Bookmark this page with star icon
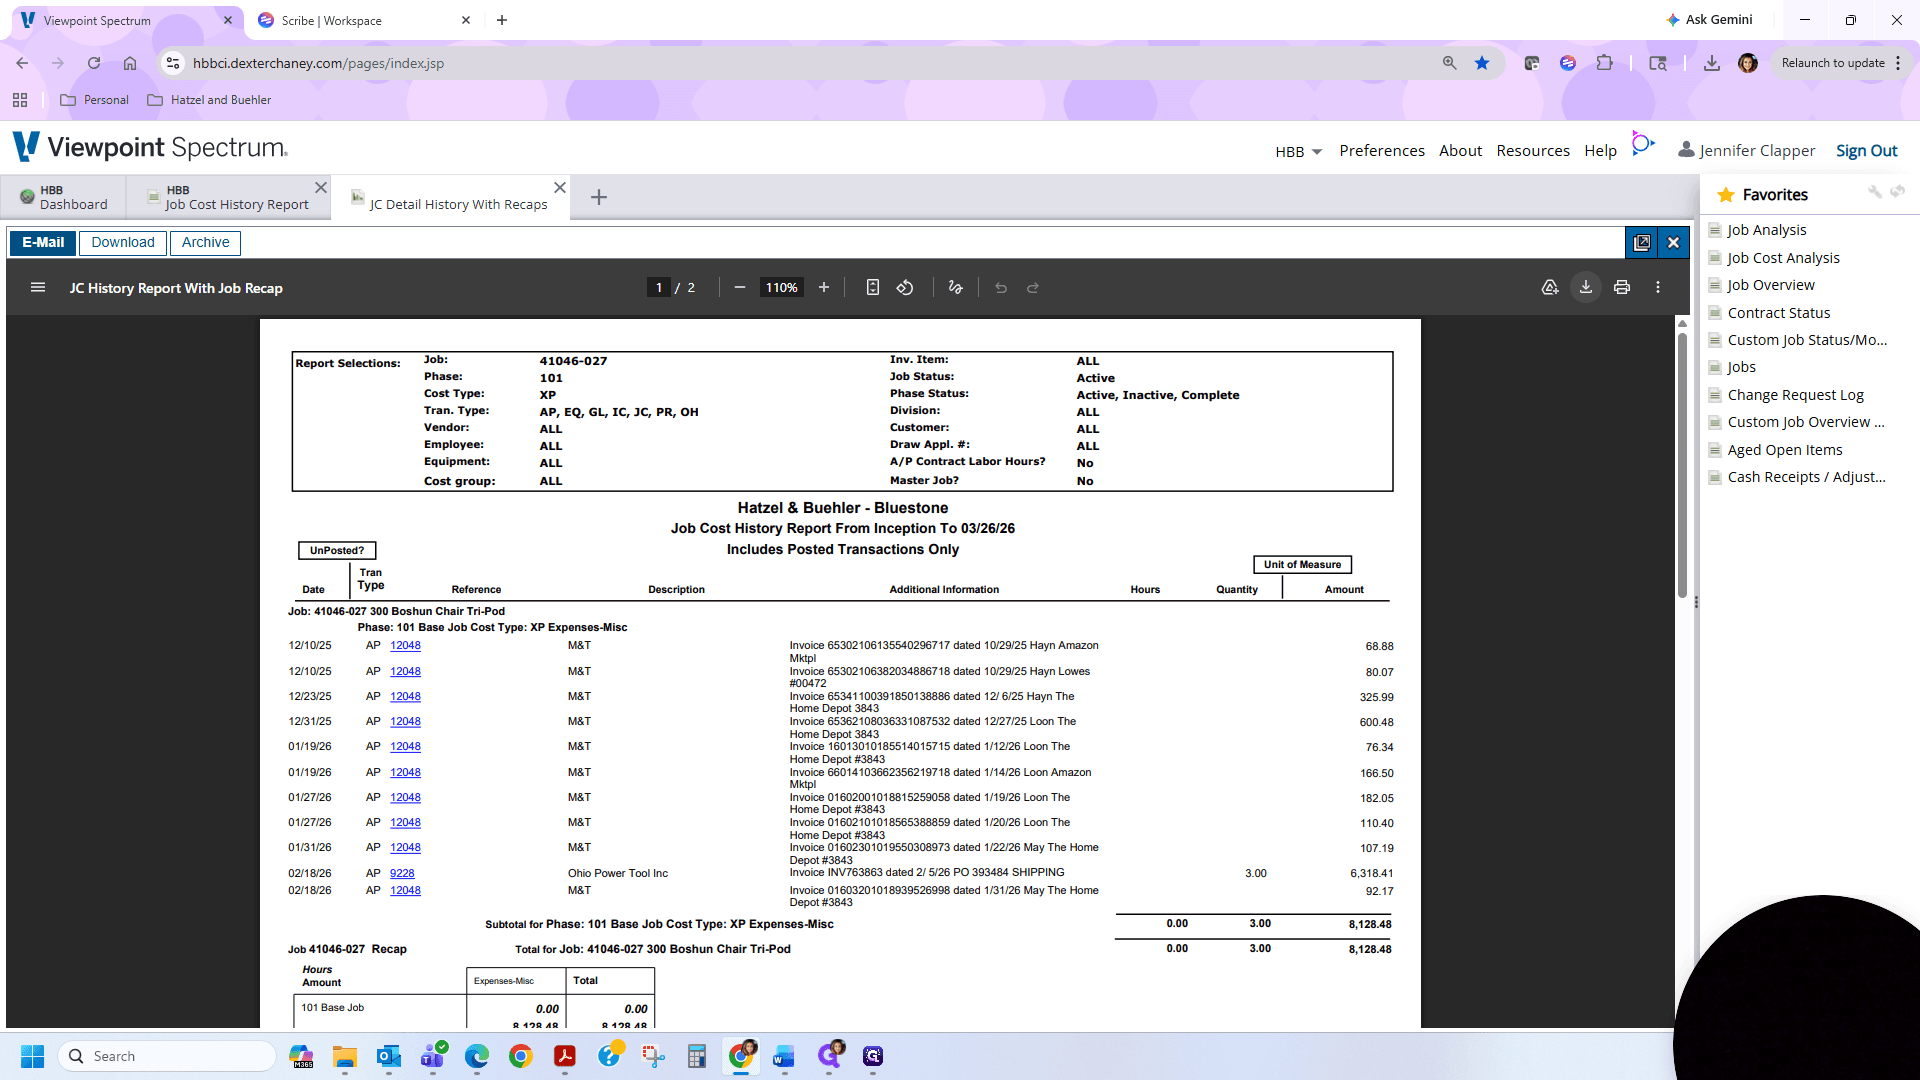The image size is (1920, 1080). 1482,63
